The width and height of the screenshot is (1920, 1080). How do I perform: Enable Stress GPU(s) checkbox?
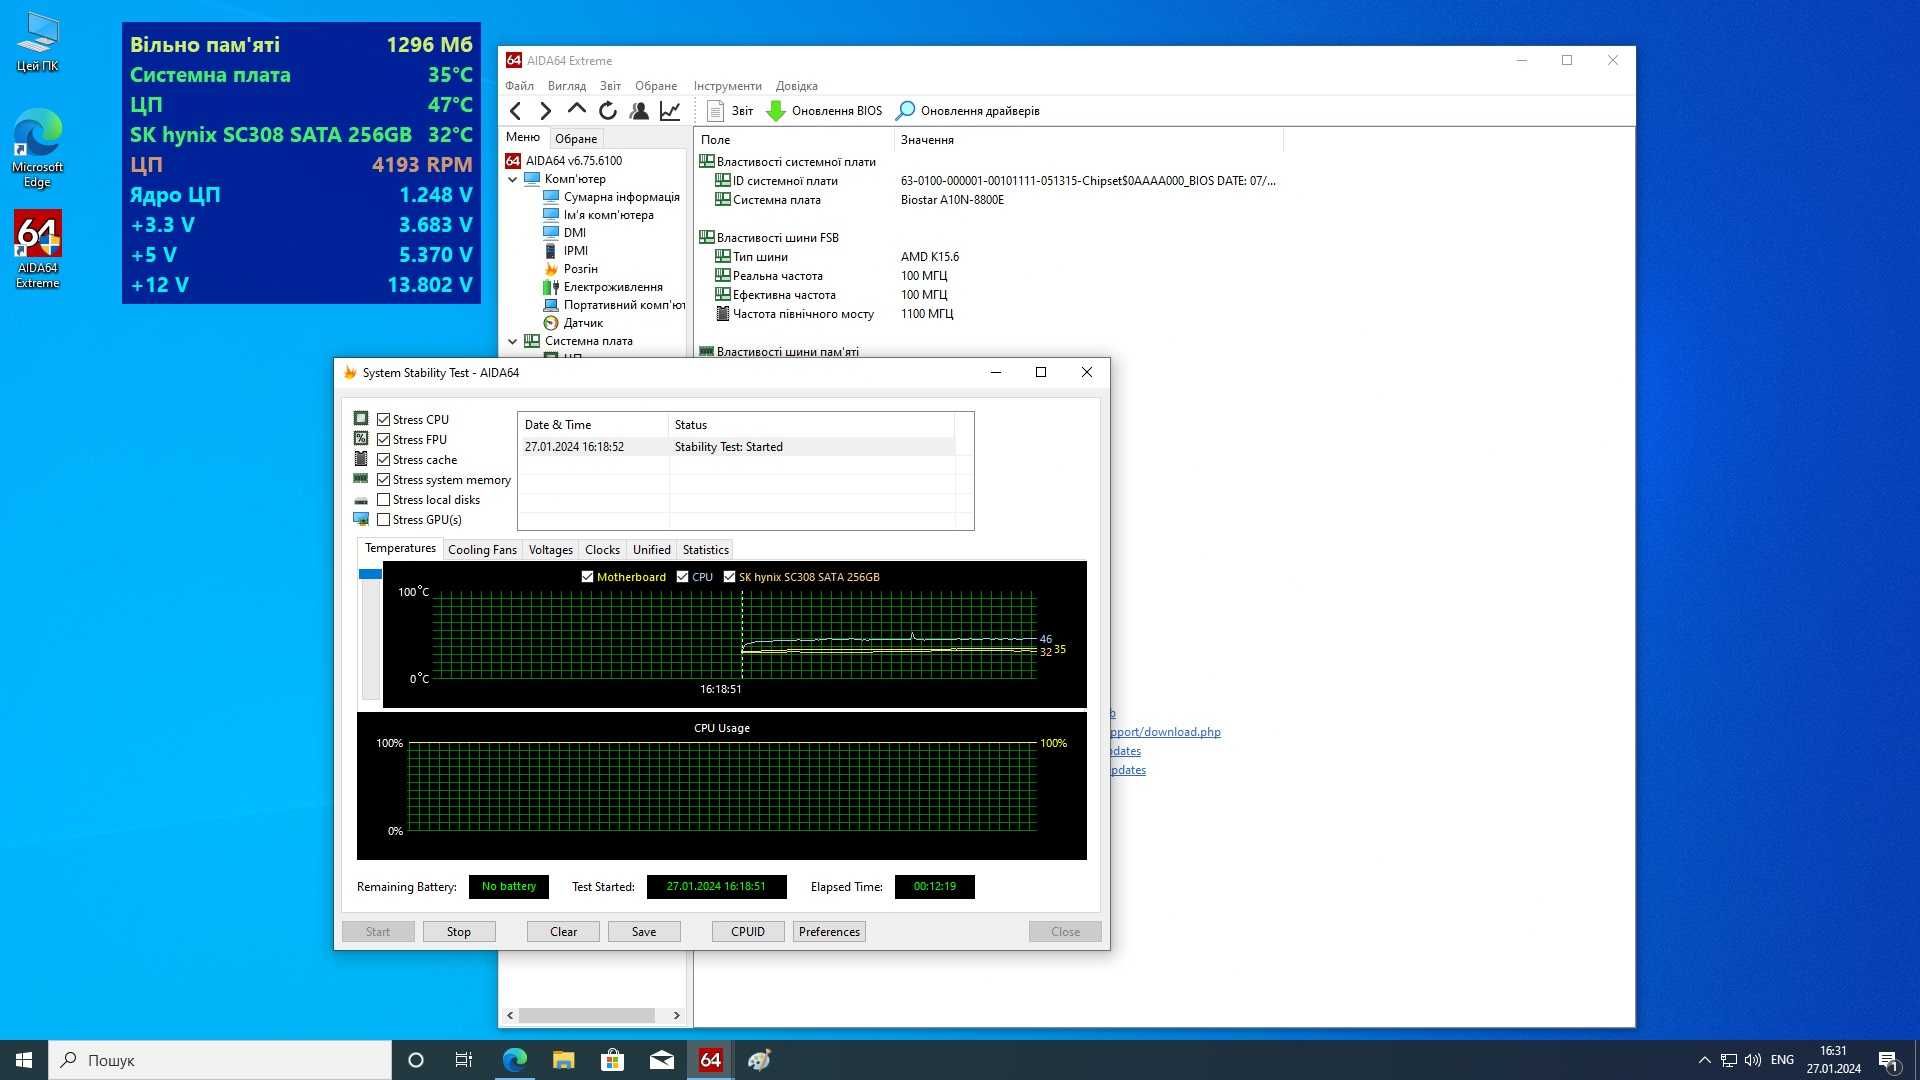[383, 520]
